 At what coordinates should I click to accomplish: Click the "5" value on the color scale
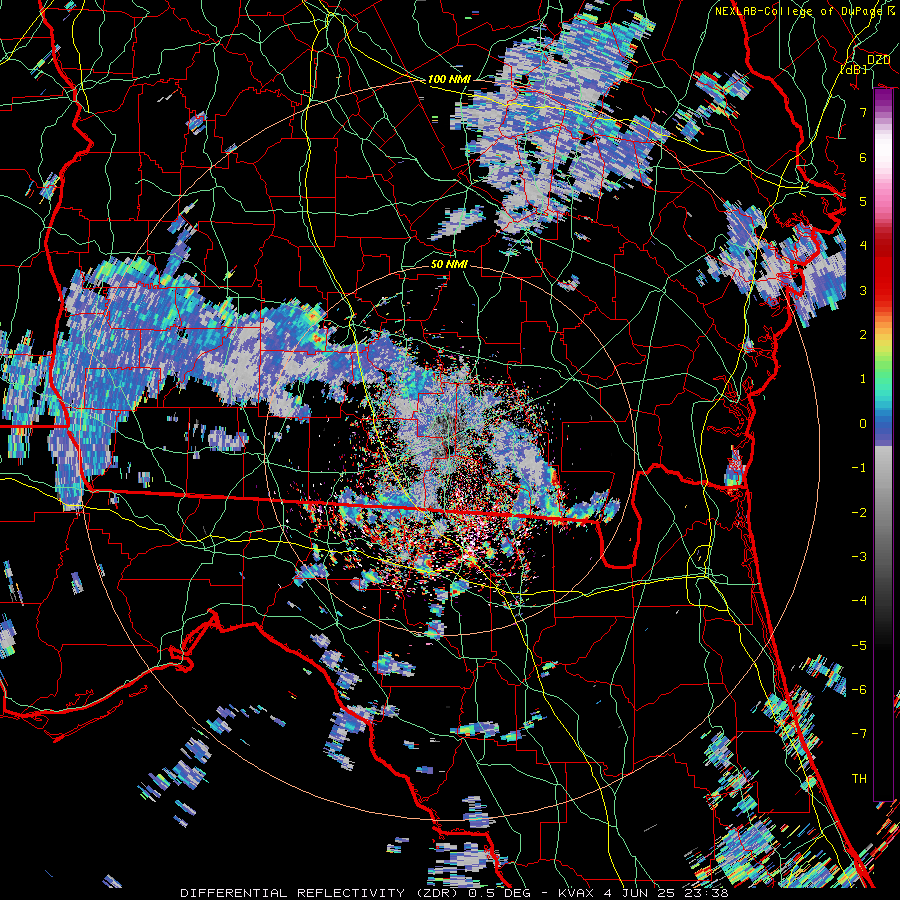pyautogui.click(x=862, y=201)
